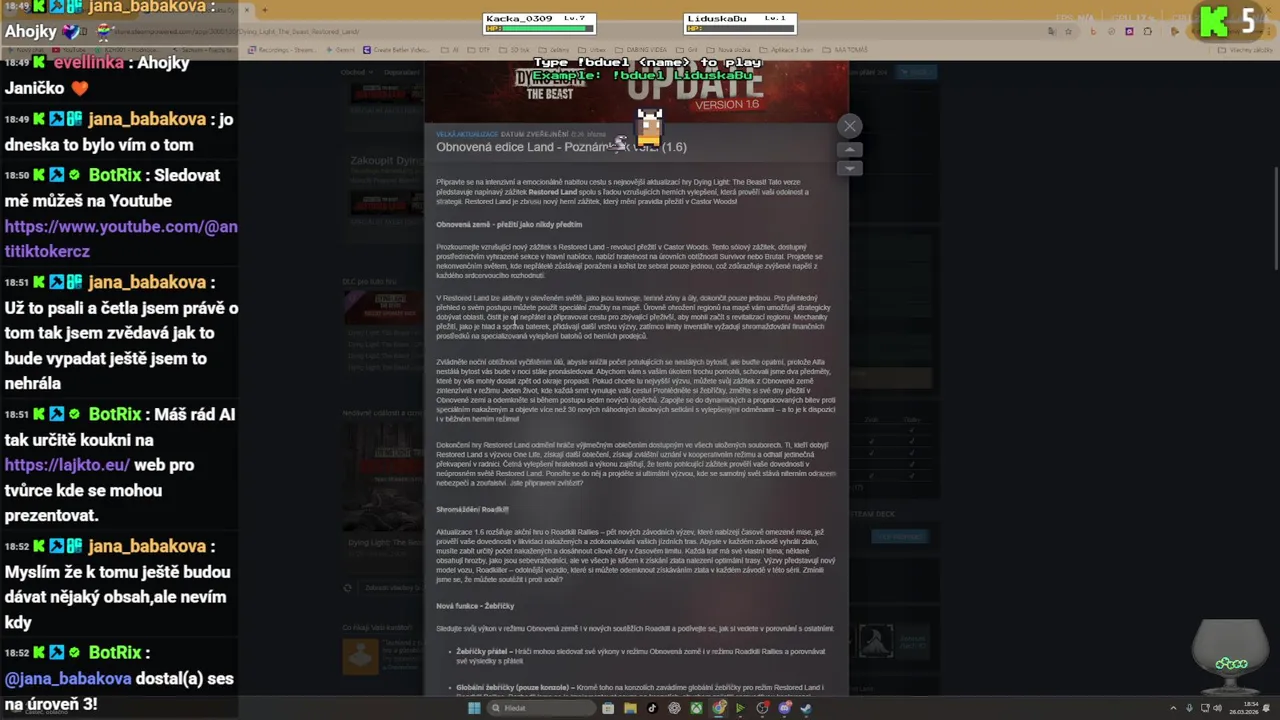Click the Dying Light Update 1.6 banner

[636, 92]
